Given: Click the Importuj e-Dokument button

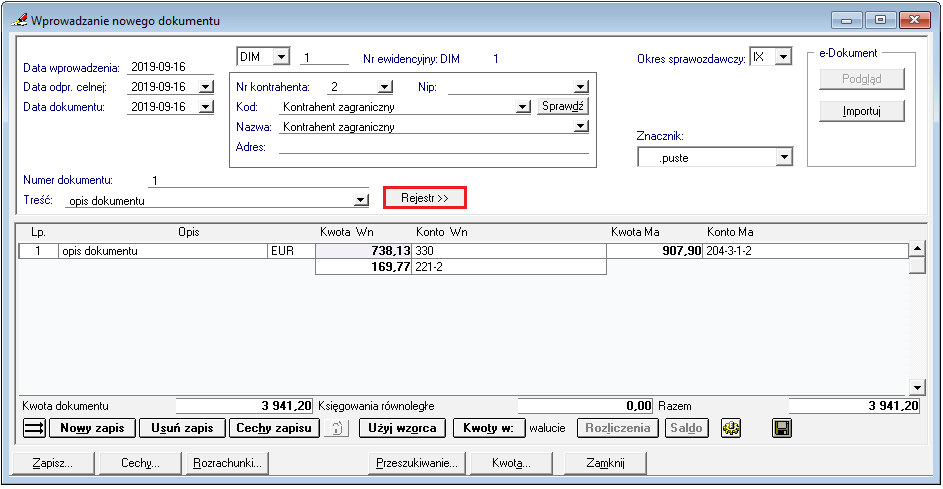Looking at the screenshot, I should tap(861, 111).
